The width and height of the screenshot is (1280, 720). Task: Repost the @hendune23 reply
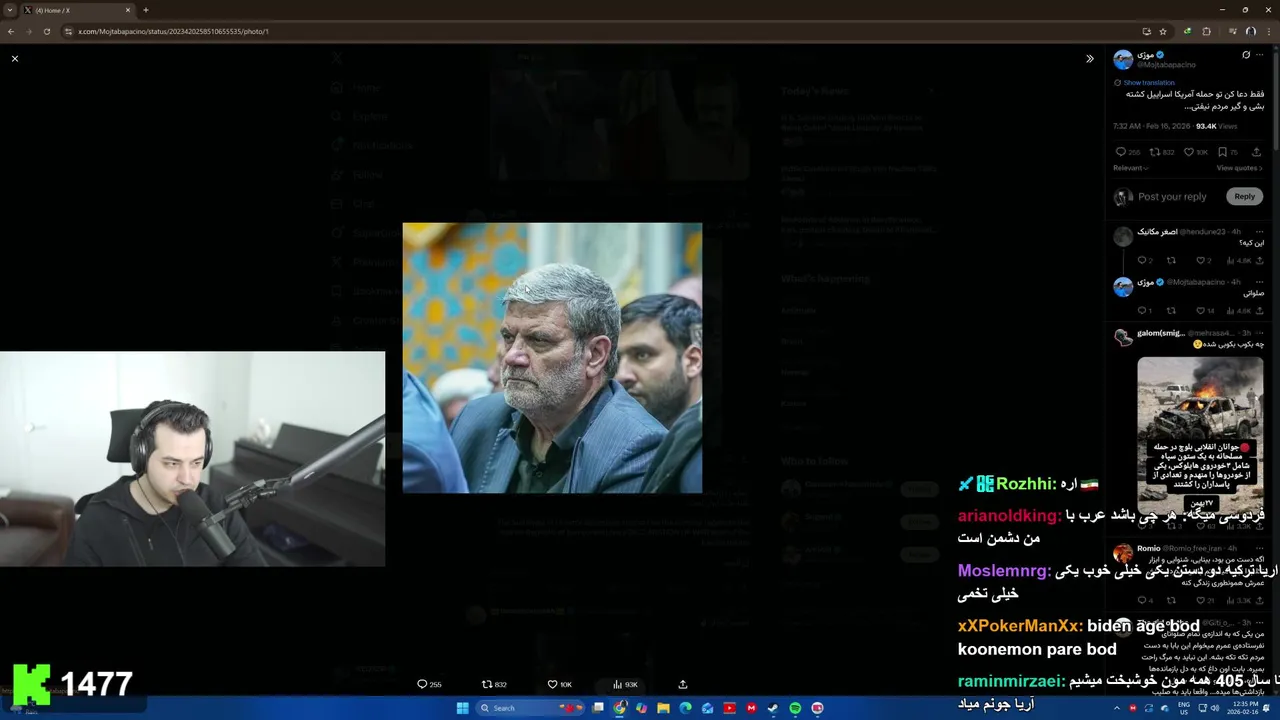tap(1171, 261)
